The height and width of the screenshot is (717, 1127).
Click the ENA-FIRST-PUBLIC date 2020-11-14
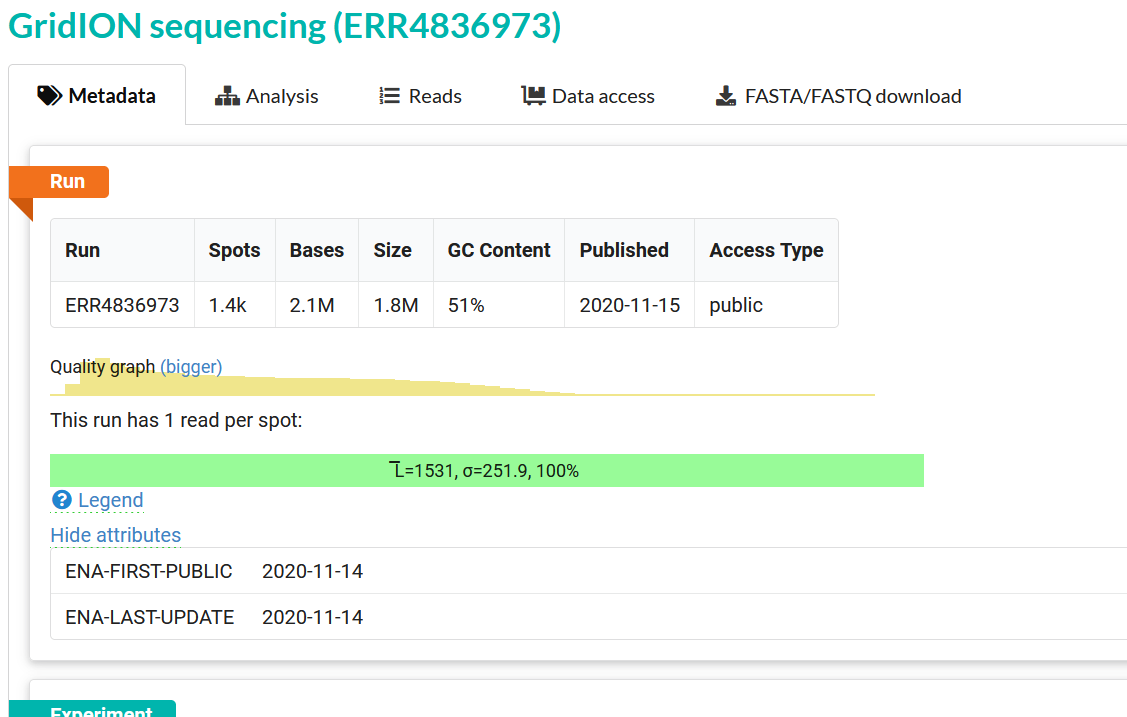tap(313, 571)
